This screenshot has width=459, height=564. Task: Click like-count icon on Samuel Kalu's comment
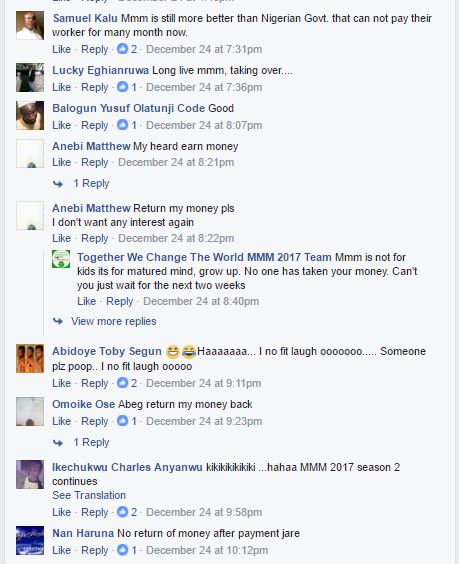[123, 49]
